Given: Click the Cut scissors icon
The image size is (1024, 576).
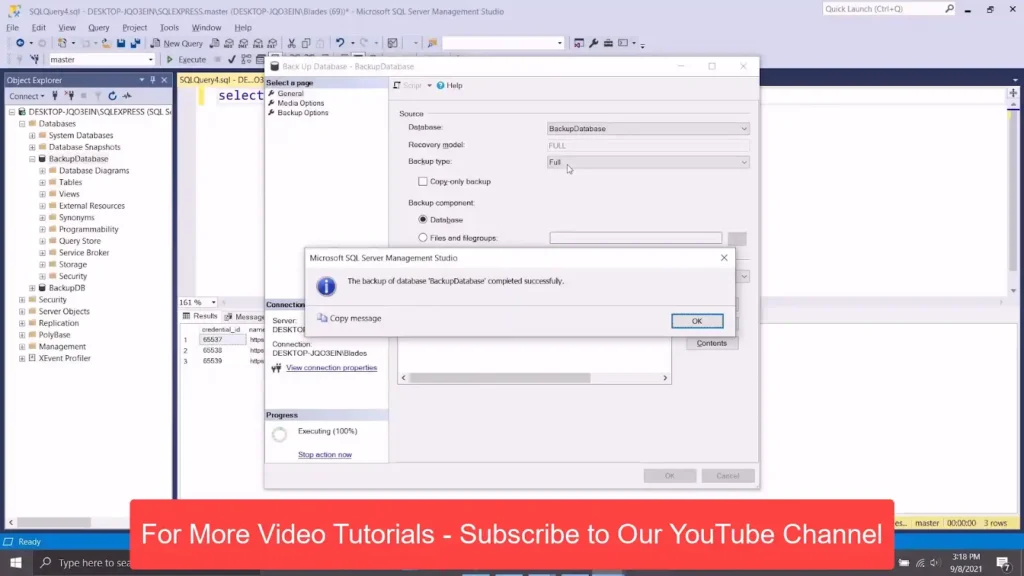Looking at the screenshot, I should pyautogui.click(x=291, y=43).
